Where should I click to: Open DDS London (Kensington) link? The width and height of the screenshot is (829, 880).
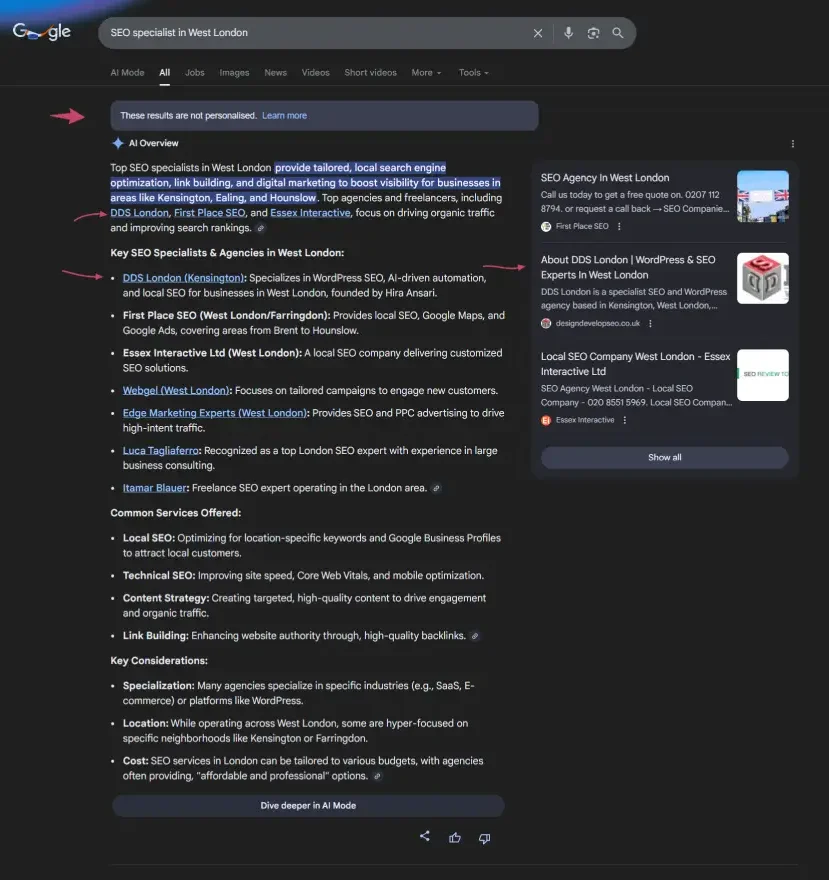[183, 278]
